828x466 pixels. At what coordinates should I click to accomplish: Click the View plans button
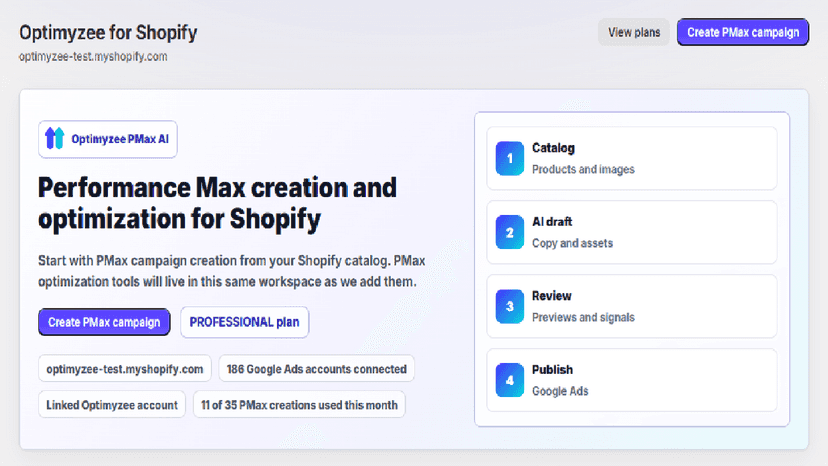tap(634, 32)
